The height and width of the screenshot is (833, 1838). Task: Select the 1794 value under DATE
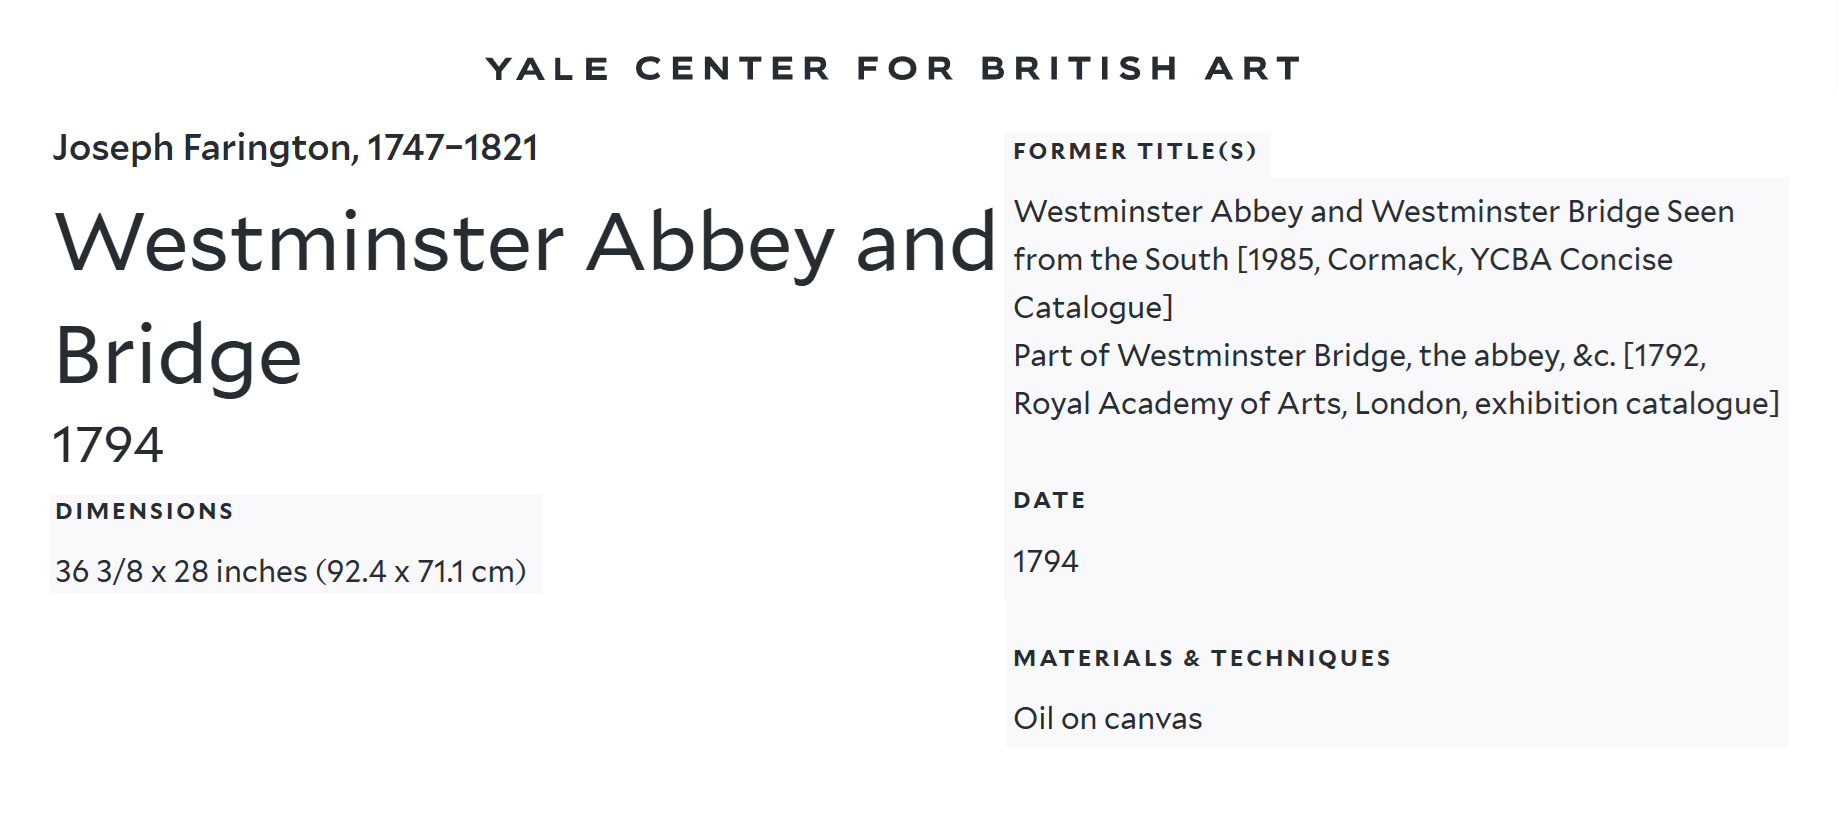(1046, 561)
